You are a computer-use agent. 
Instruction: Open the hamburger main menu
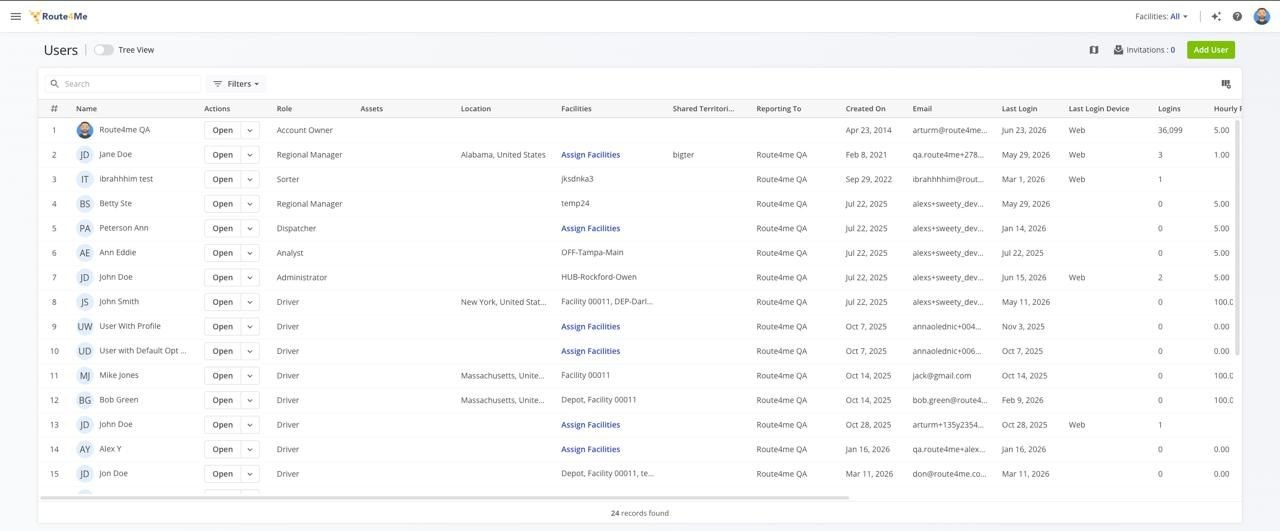point(15,16)
